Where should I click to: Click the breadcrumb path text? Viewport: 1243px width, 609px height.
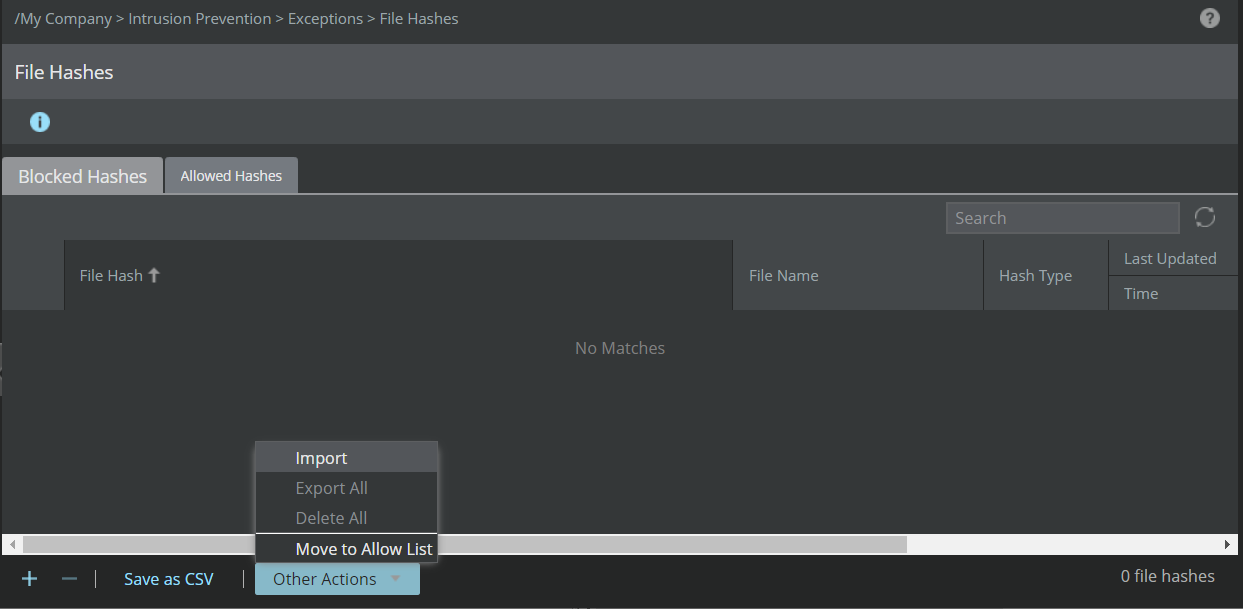tap(237, 18)
